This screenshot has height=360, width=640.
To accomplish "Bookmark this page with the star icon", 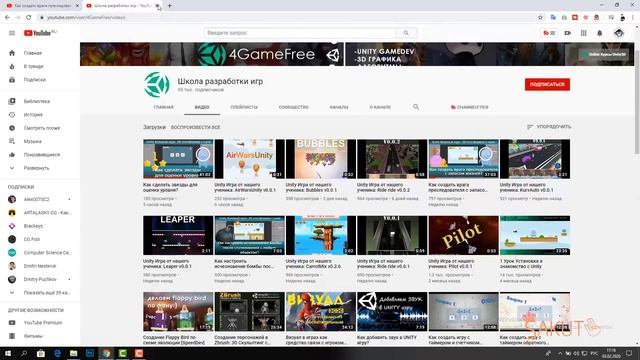I will (540, 18).
